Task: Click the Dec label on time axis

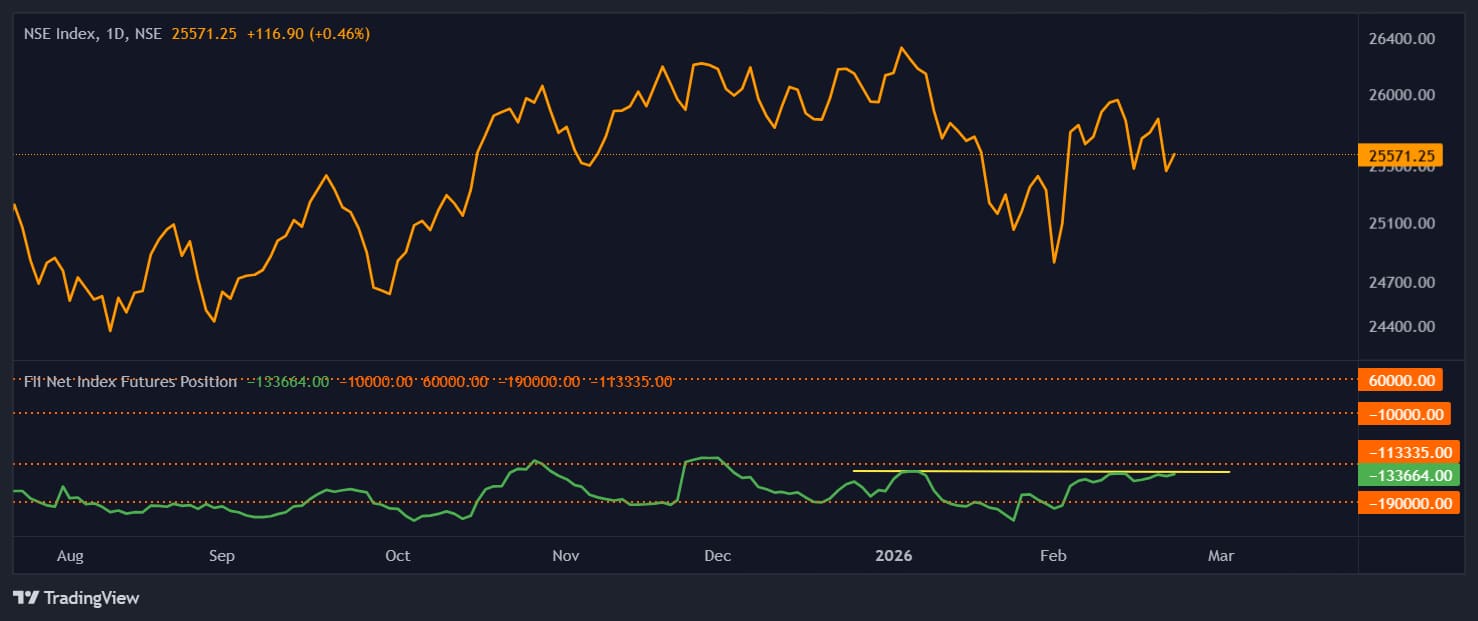Action: (717, 556)
